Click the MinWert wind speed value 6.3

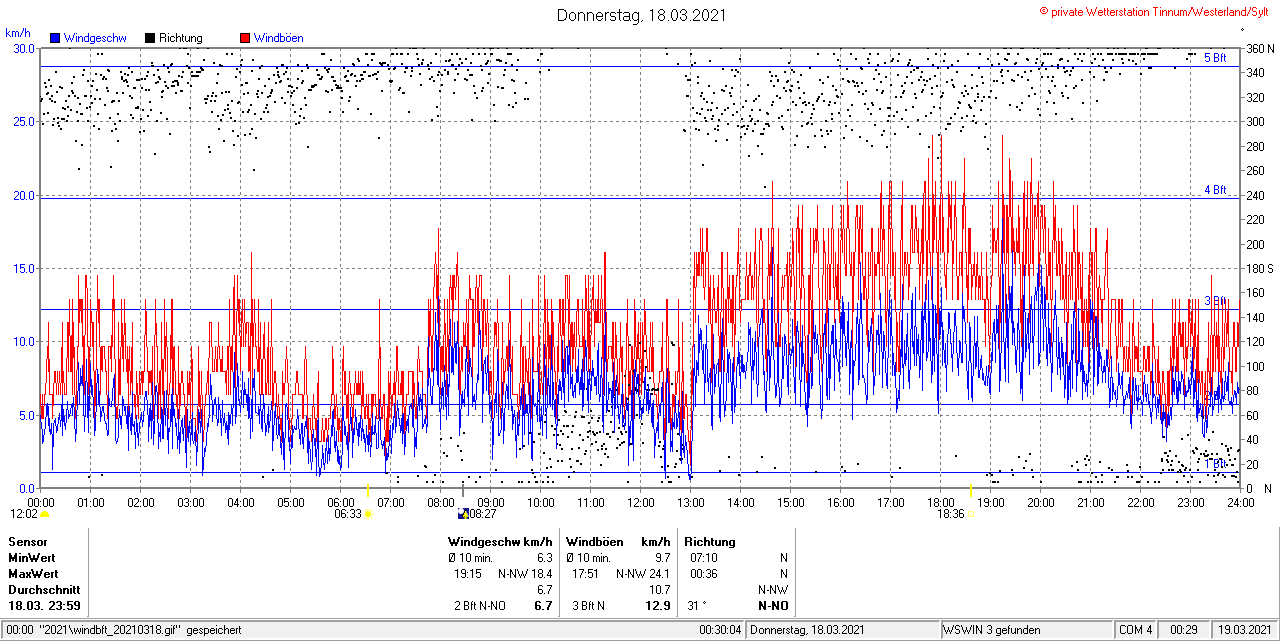tap(545, 558)
